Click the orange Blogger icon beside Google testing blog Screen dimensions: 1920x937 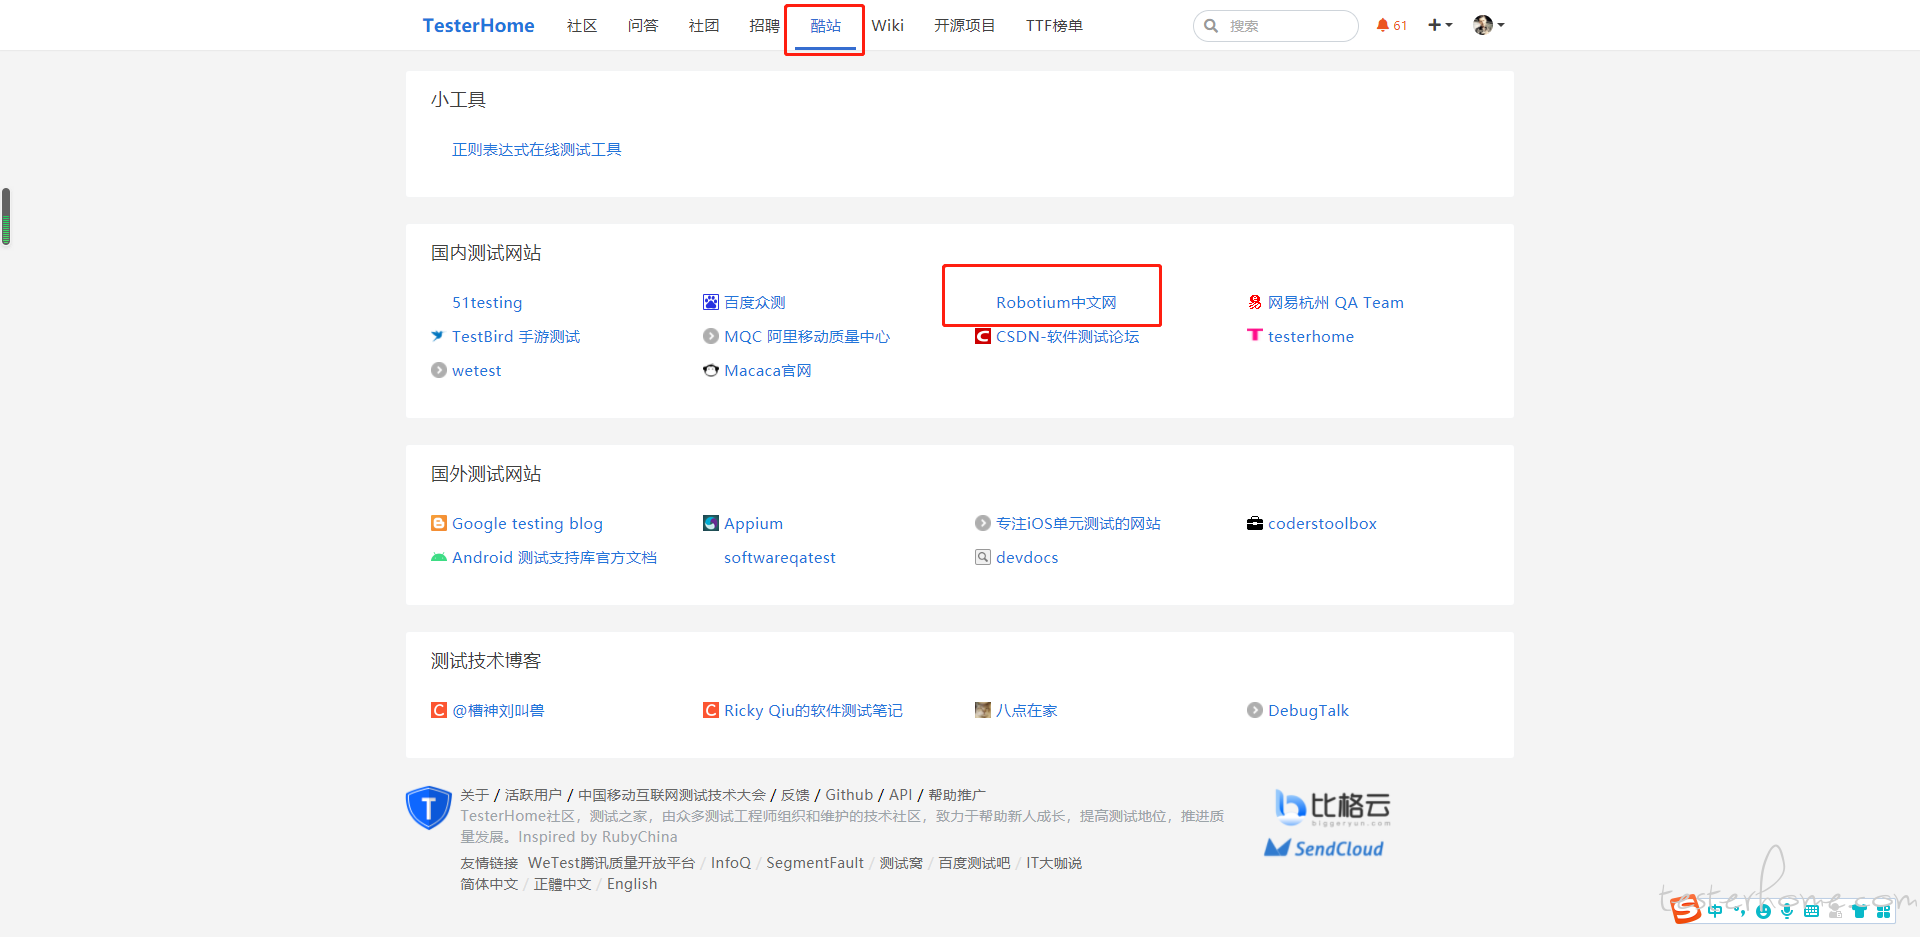coord(439,523)
